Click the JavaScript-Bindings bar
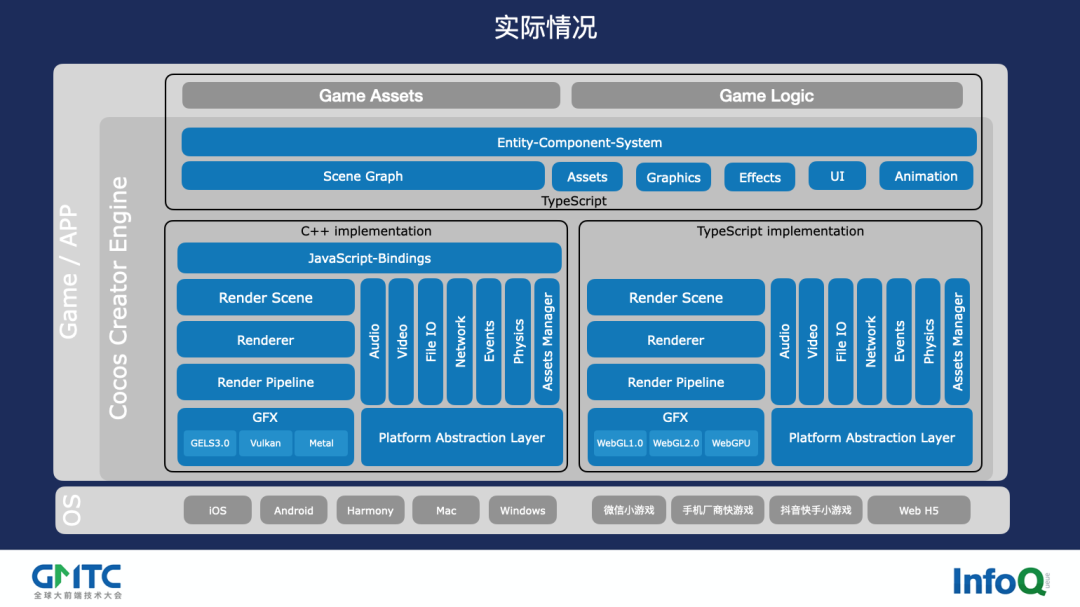The height and width of the screenshot is (607, 1080). coord(369,258)
